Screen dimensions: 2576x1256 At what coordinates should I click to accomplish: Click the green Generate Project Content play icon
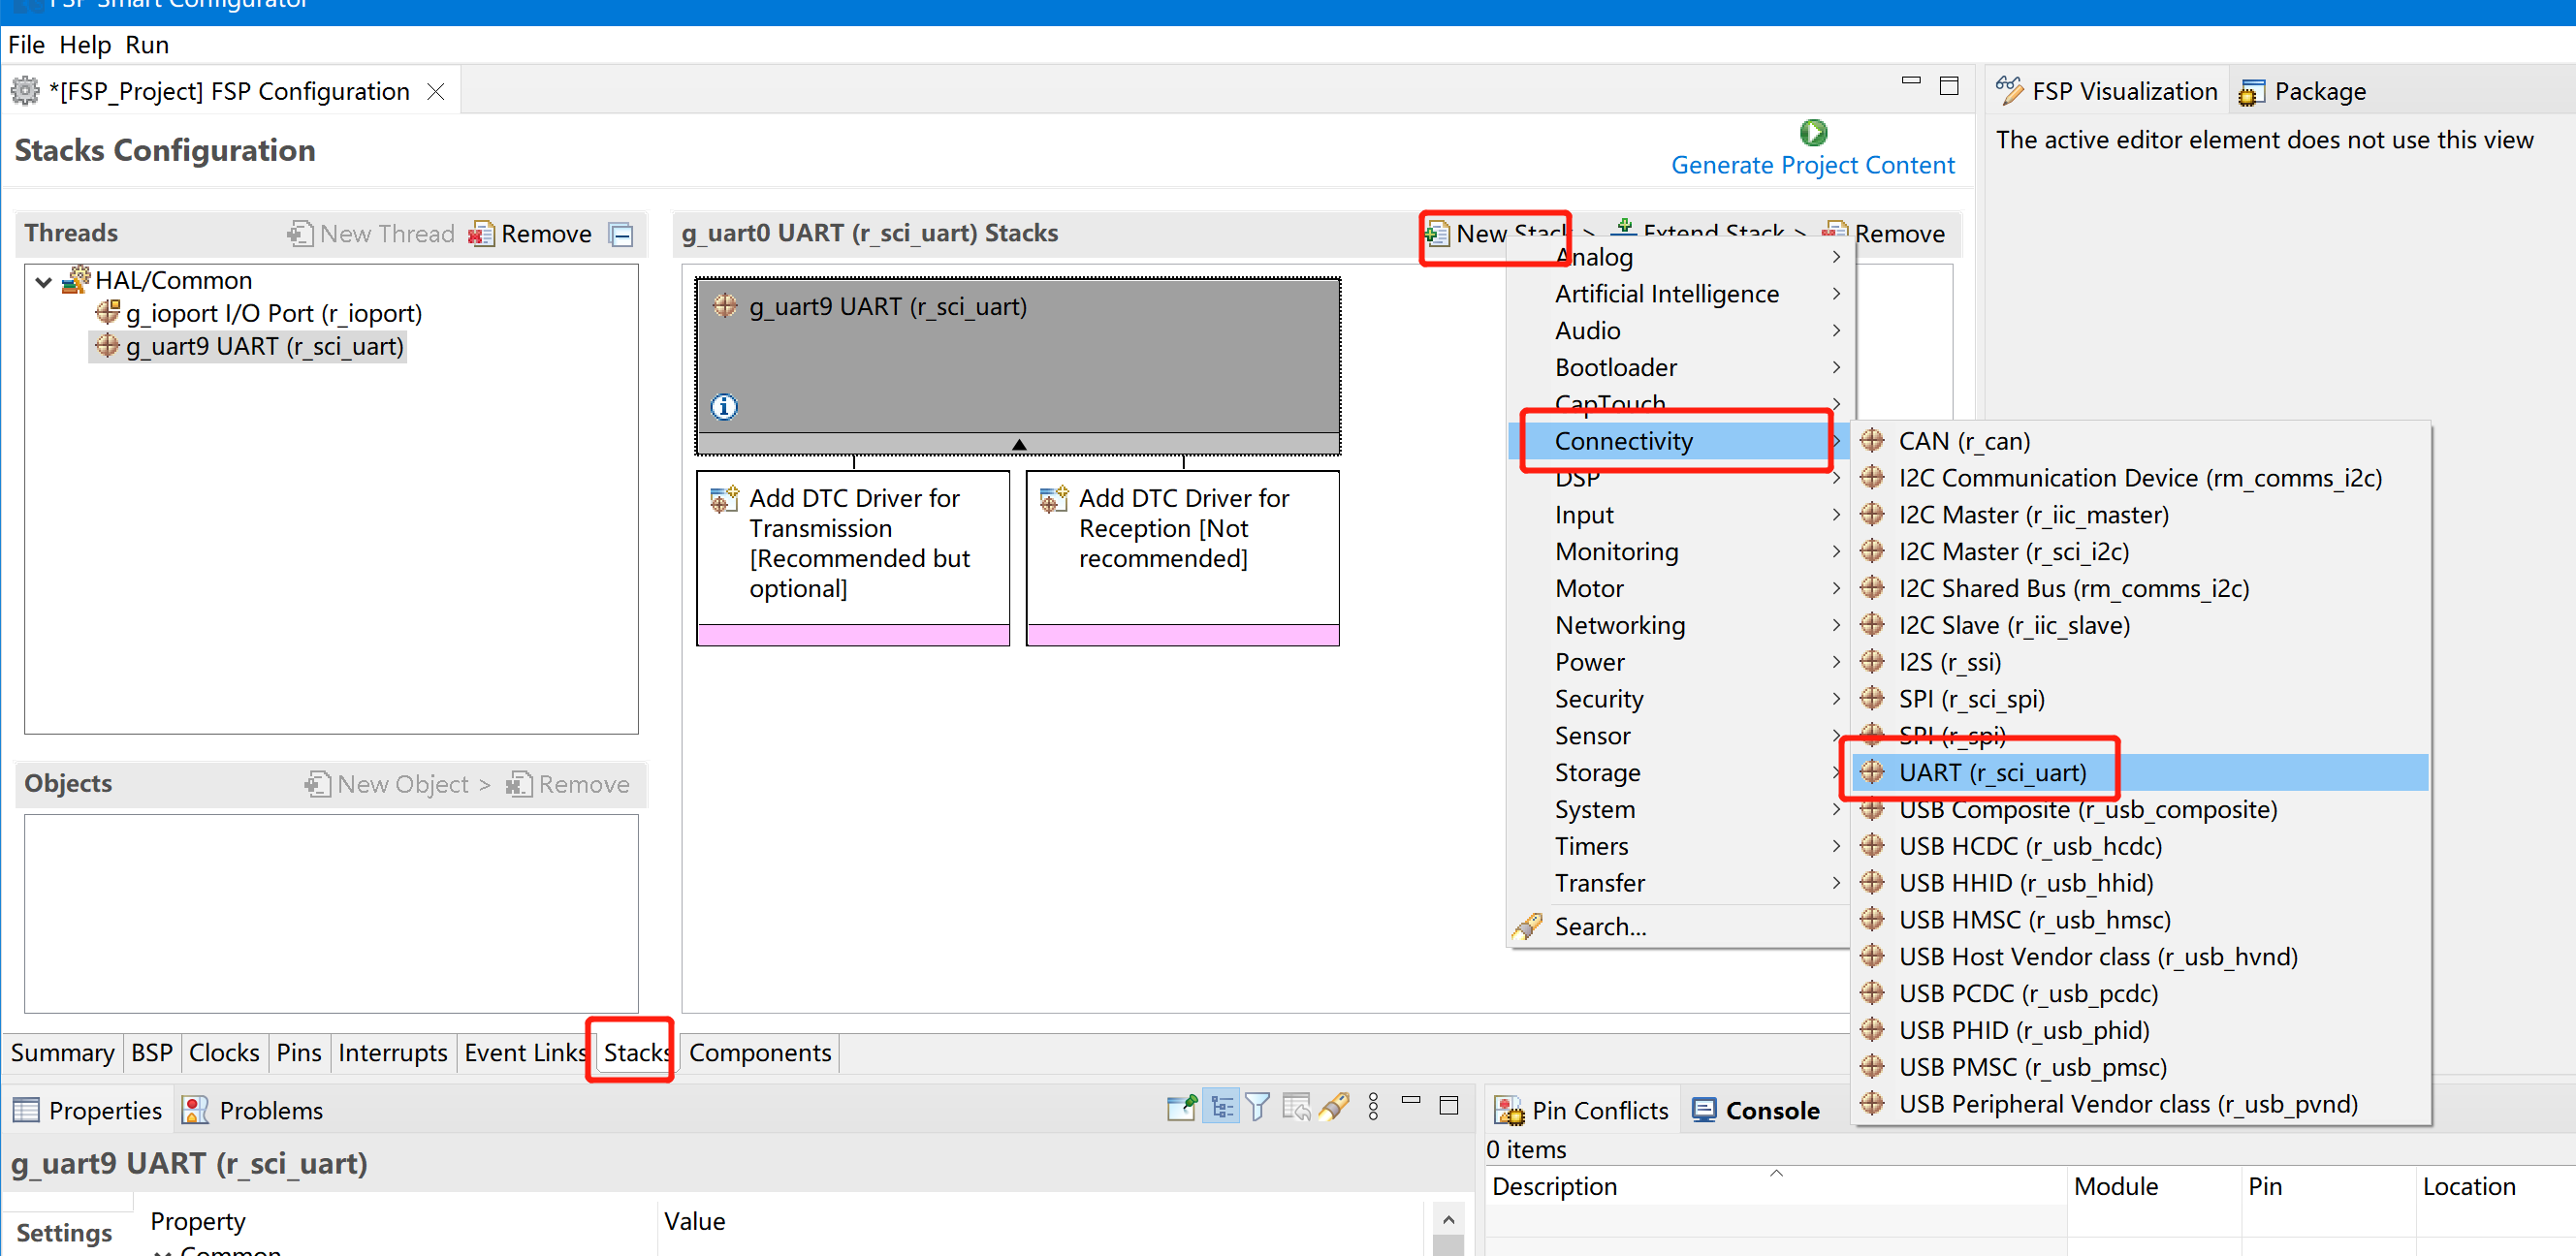(1812, 133)
